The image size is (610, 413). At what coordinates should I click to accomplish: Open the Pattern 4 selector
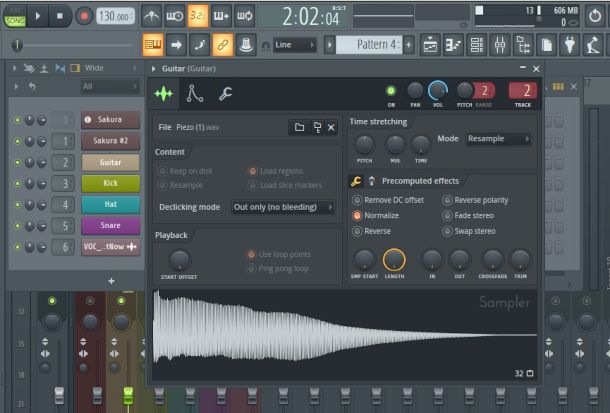coord(369,45)
